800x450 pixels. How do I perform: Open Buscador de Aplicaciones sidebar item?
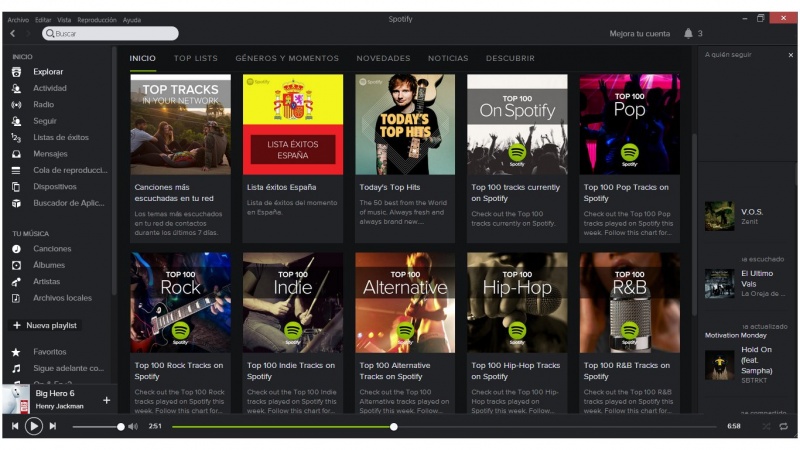pyautogui.click(x=68, y=203)
